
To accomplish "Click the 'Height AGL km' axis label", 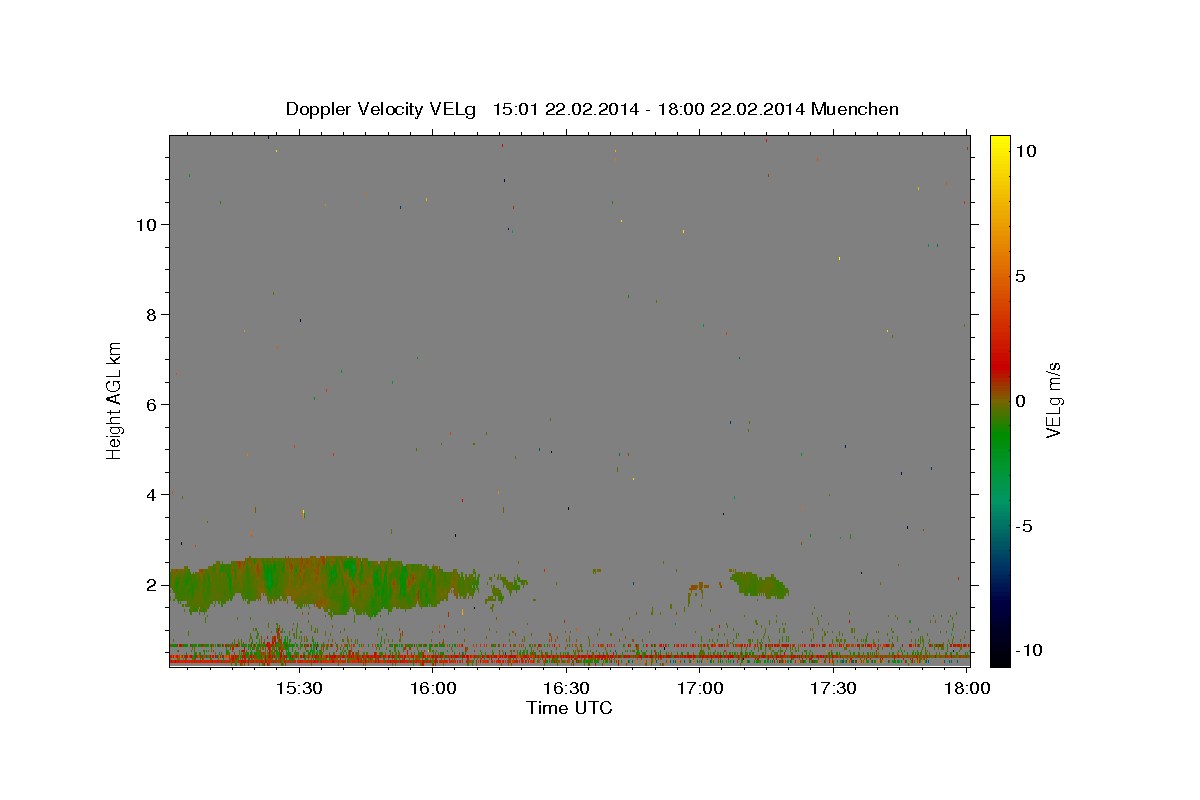I will coord(114,400).
